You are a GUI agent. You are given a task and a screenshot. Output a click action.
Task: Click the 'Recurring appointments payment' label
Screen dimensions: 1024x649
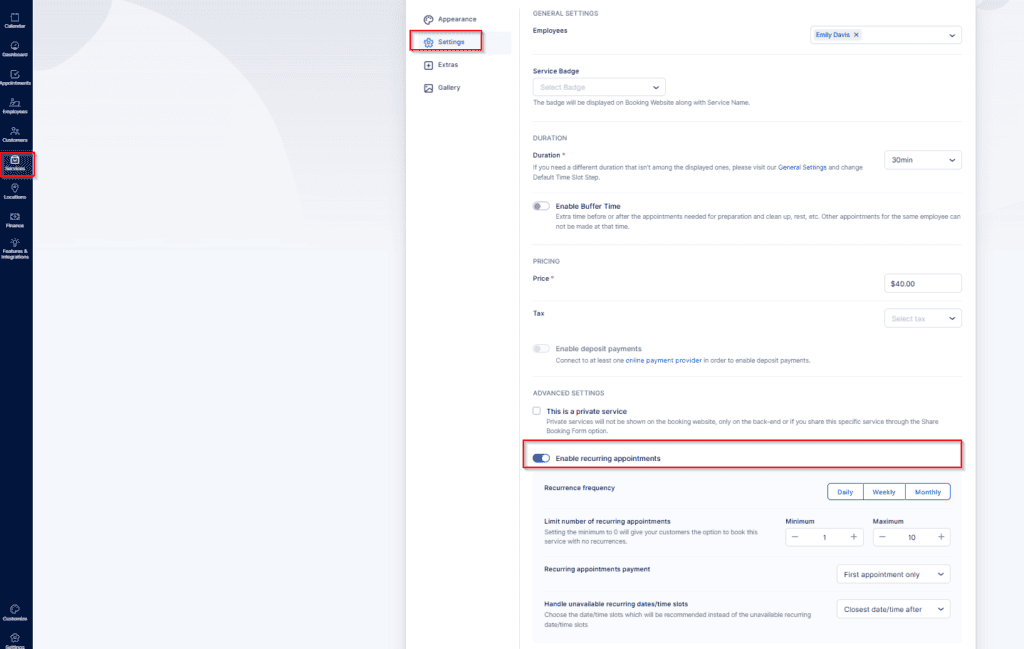tap(597, 569)
